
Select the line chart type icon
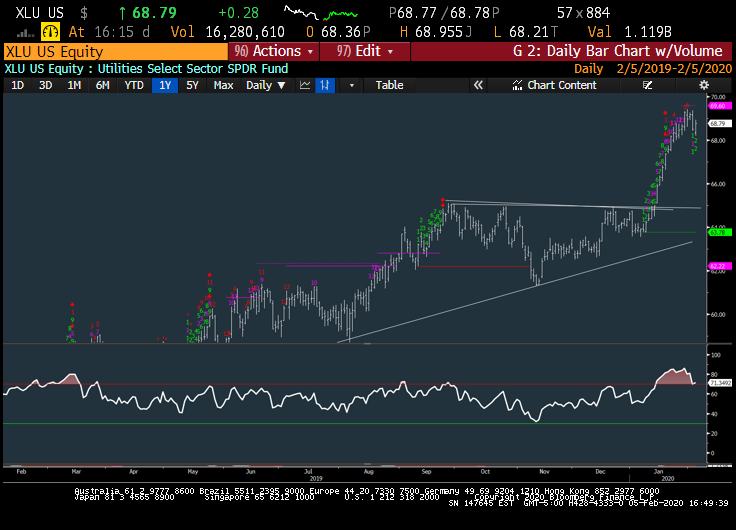coord(305,85)
